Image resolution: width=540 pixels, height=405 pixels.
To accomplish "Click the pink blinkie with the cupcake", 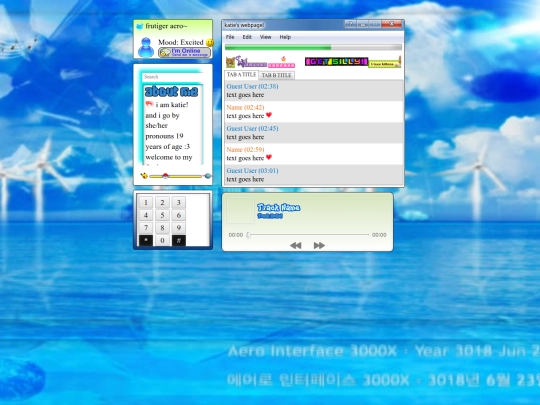I will coord(282,63).
